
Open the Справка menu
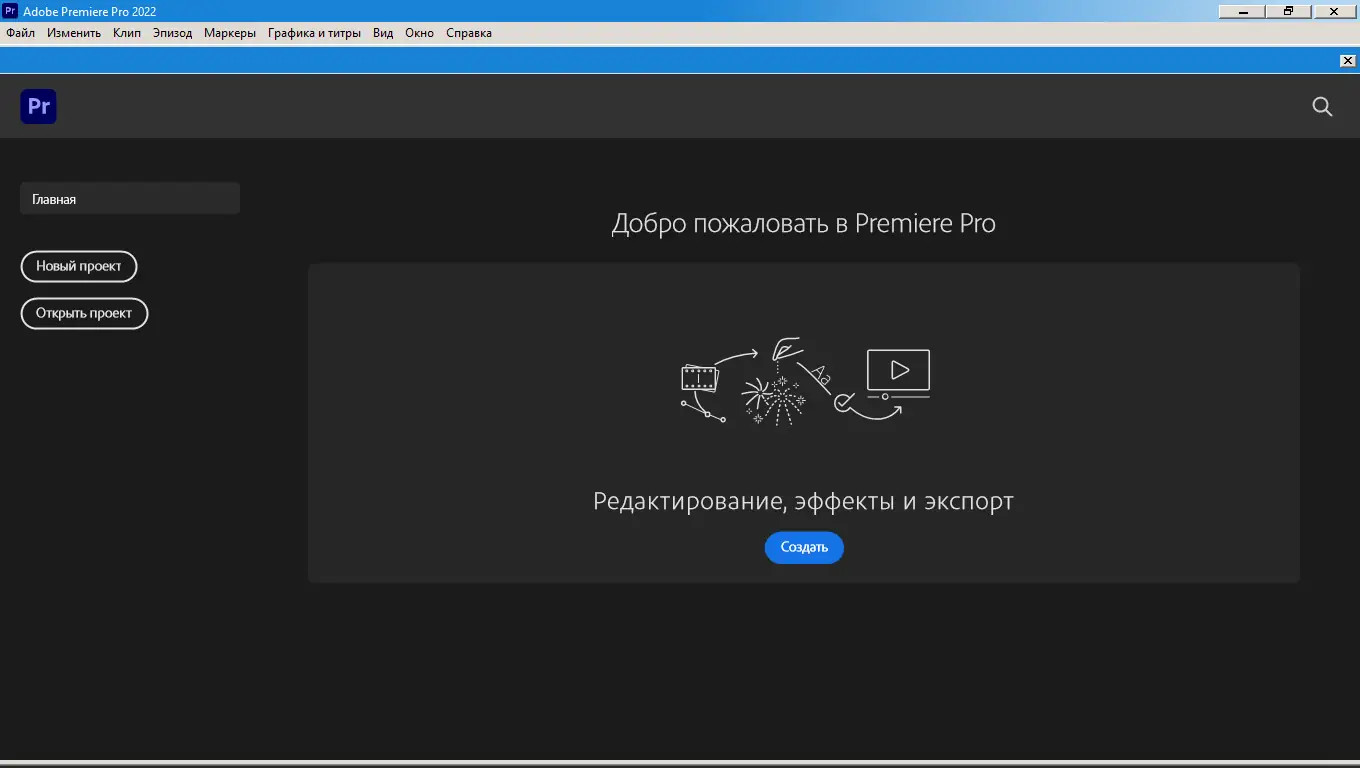(x=468, y=32)
